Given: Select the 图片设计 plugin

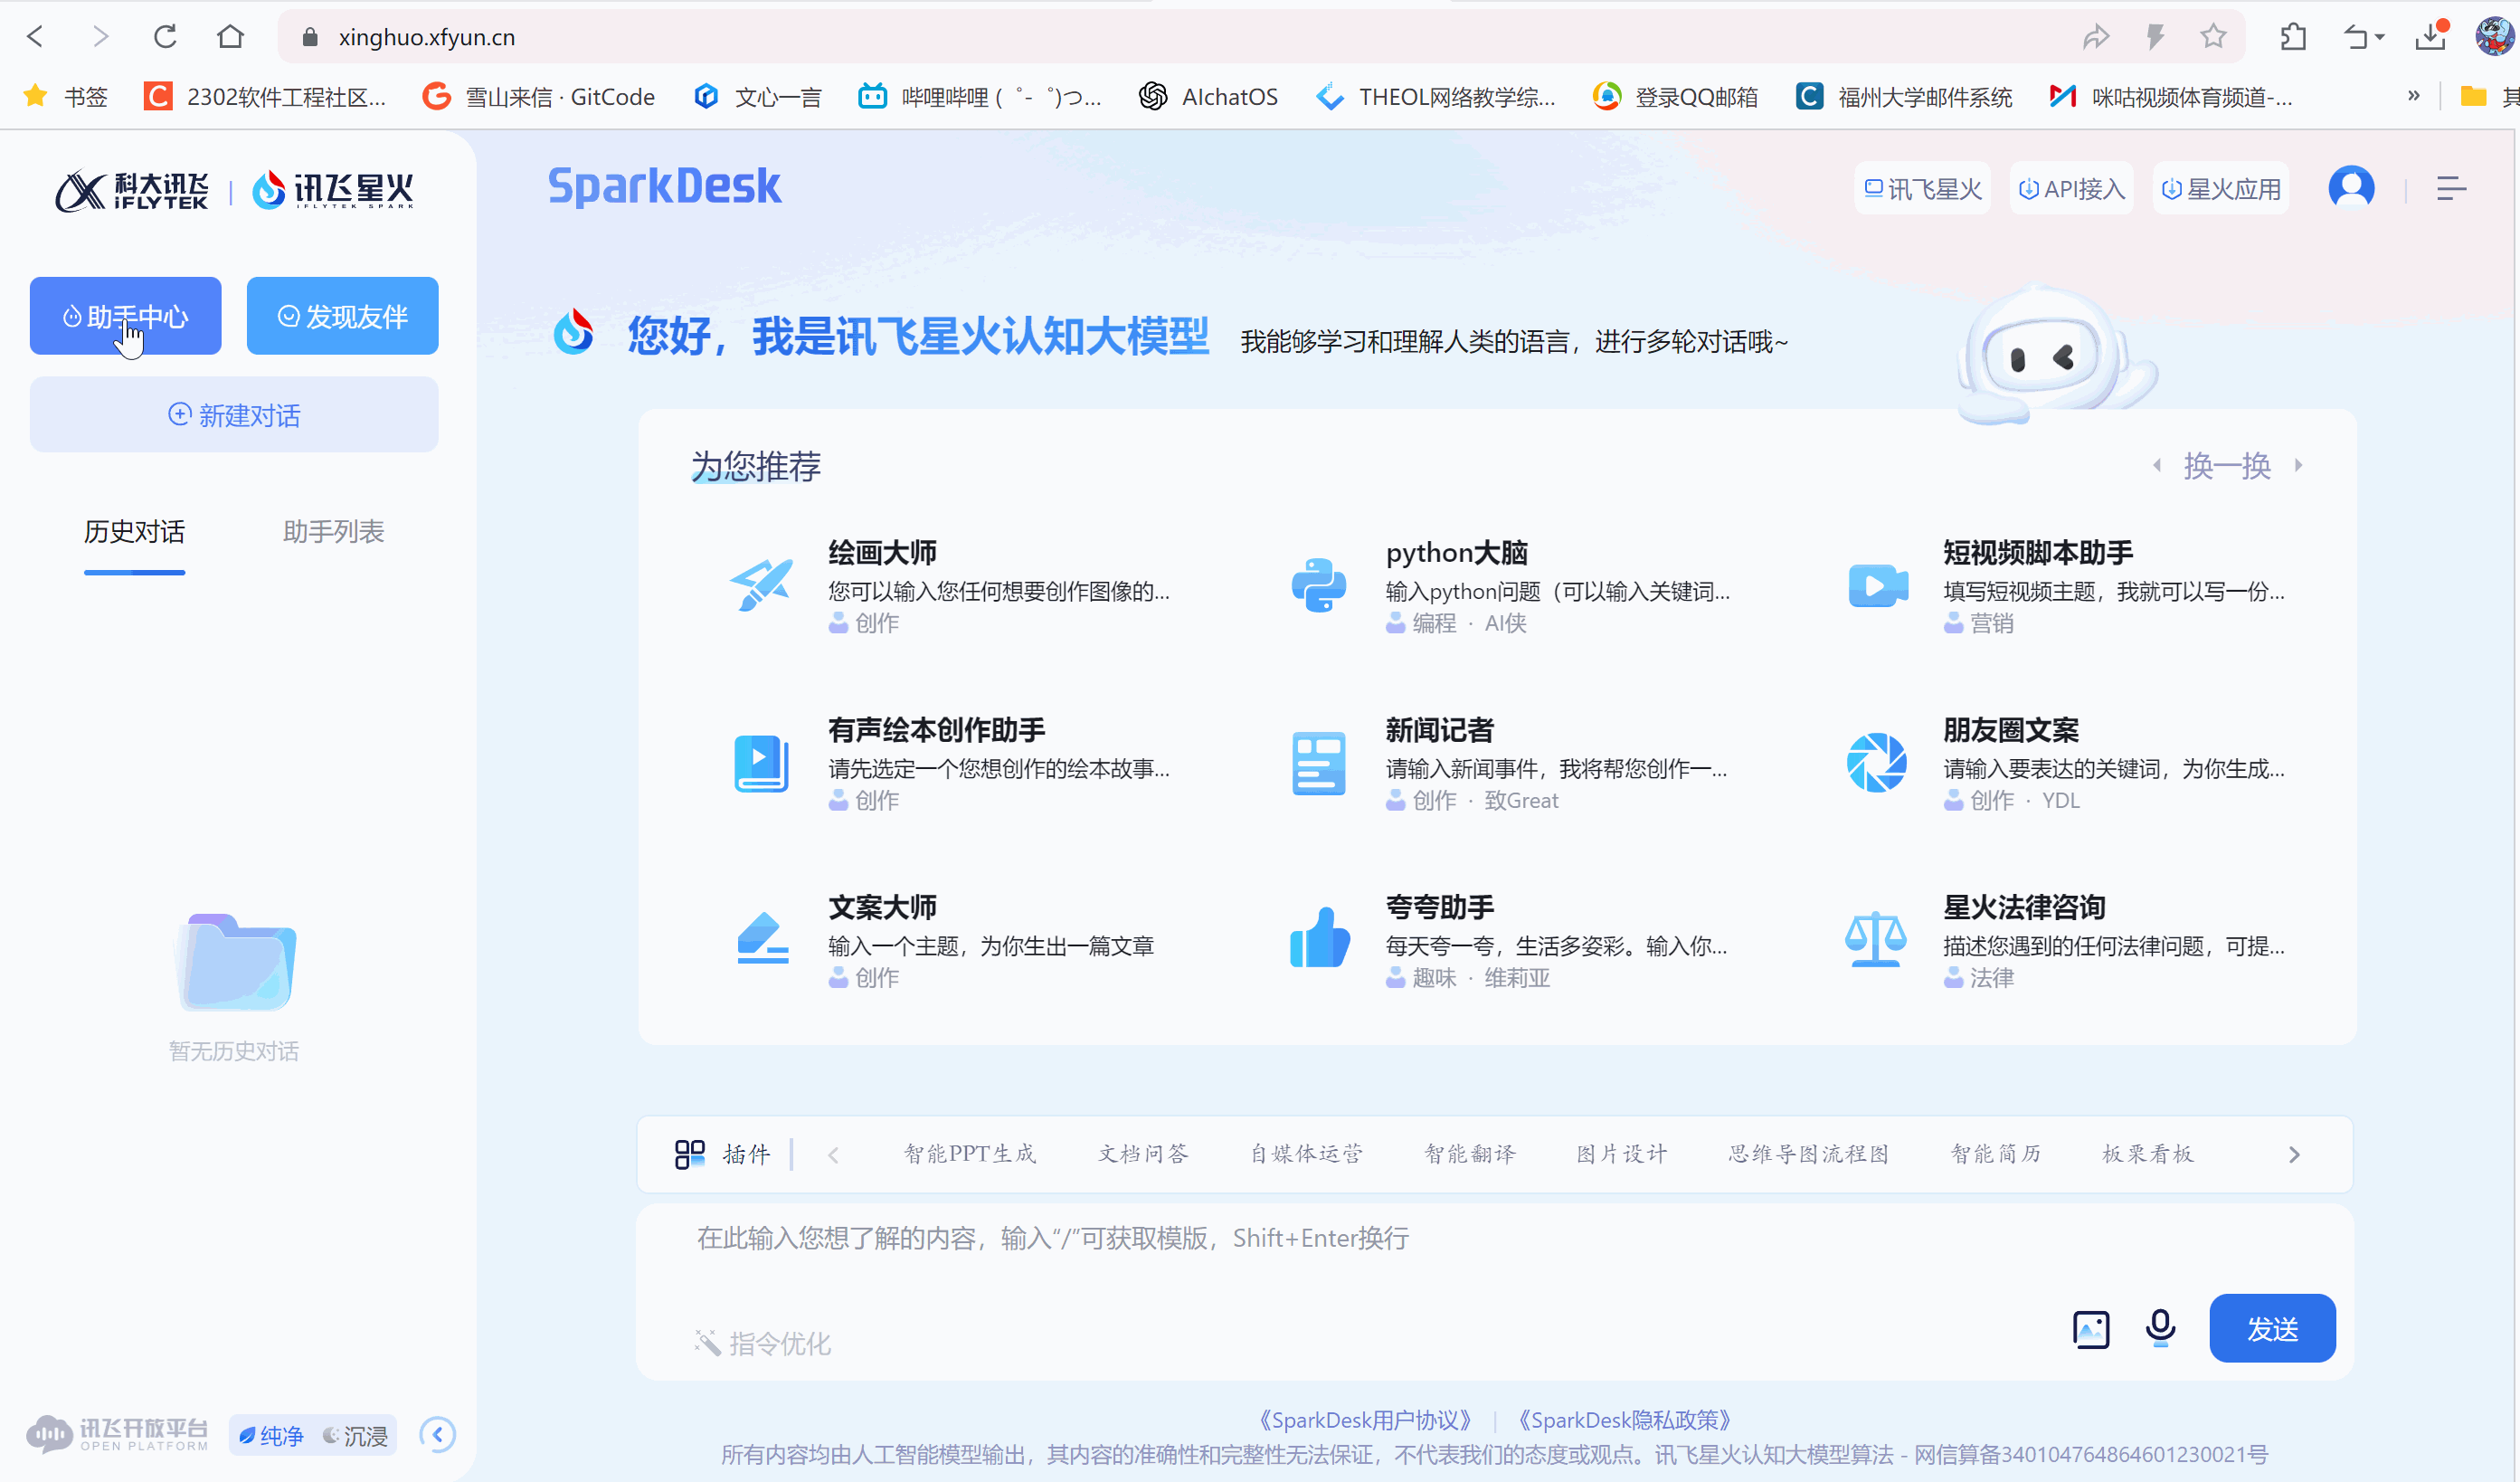Looking at the screenshot, I should 1622,1153.
